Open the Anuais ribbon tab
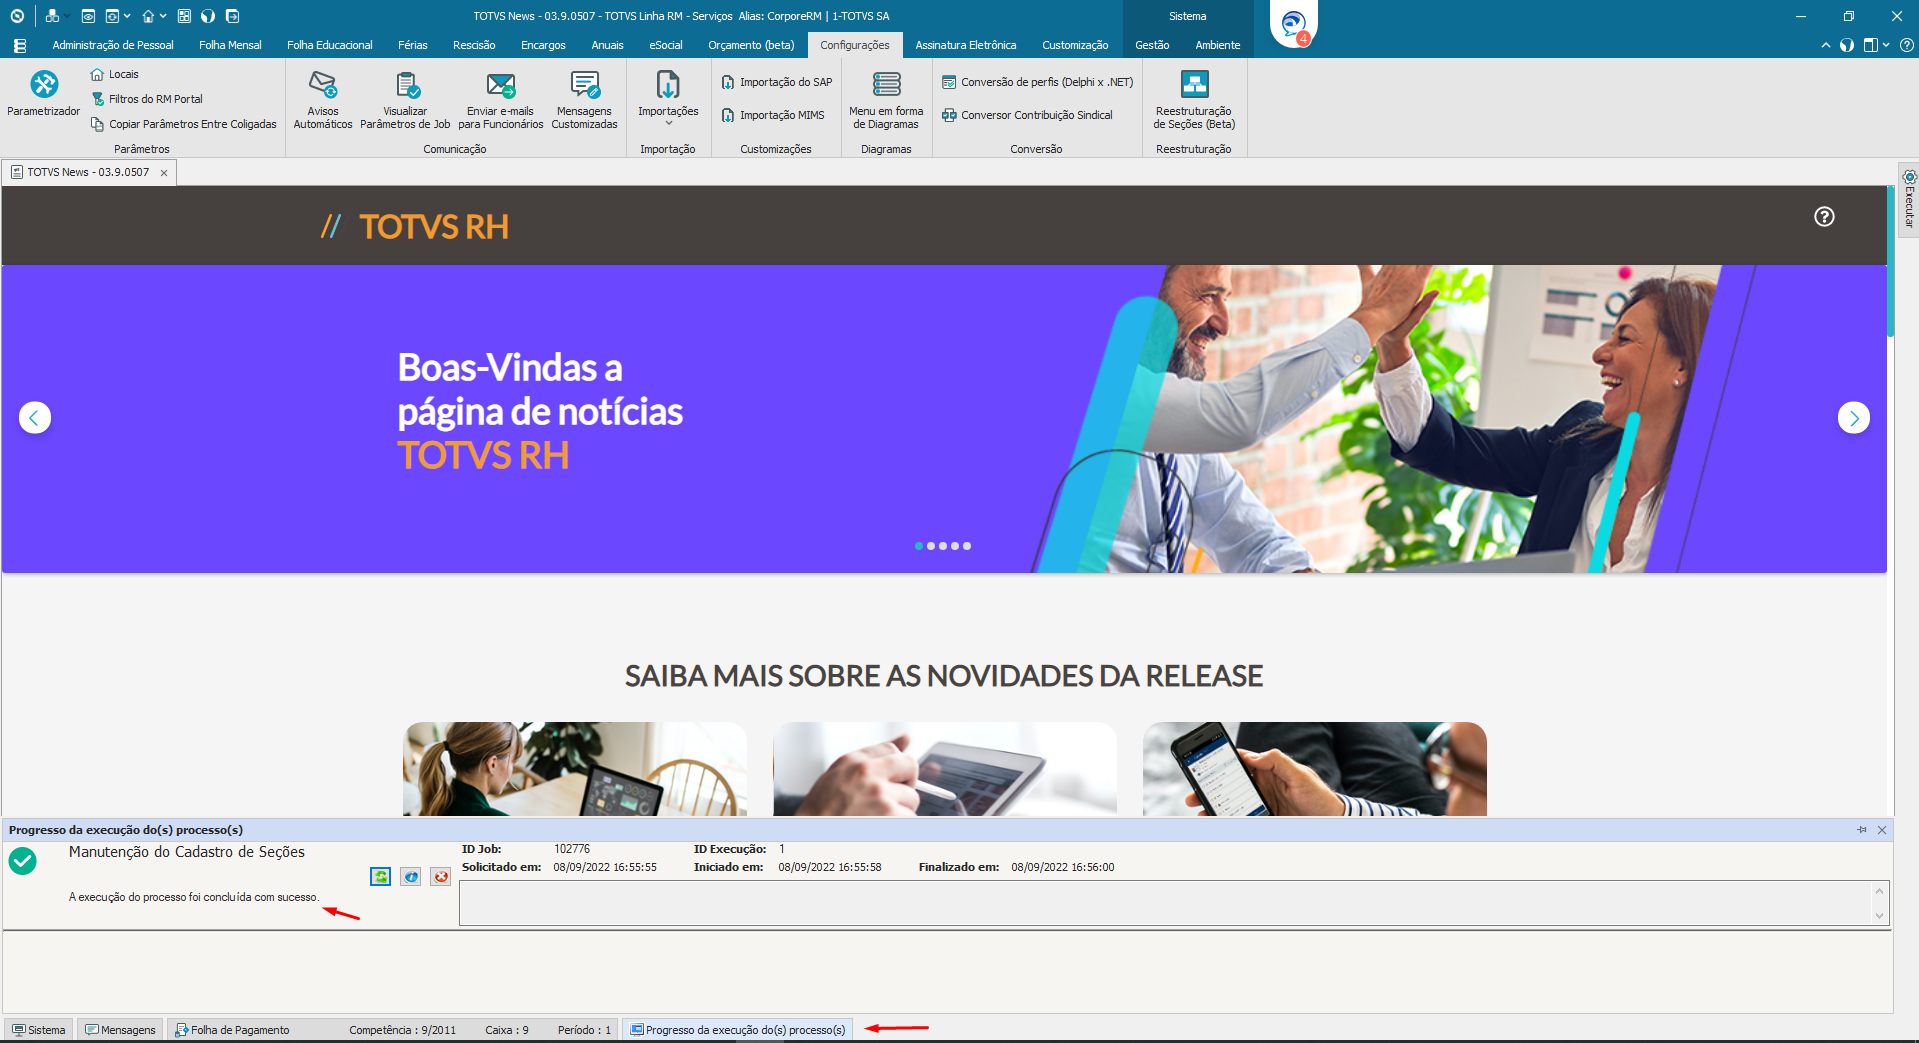Image resolution: width=1919 pixels, height=1043 pixels. (x=607, y=45)
